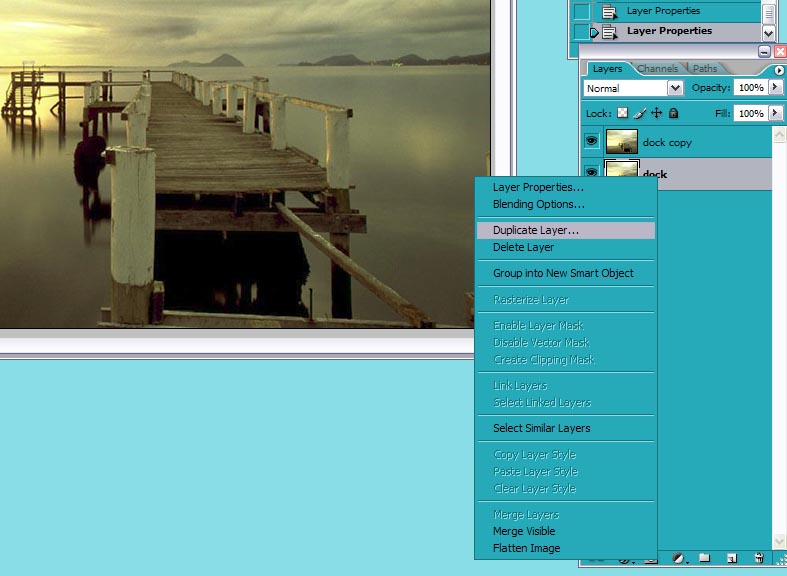Click the Actions panel scrollbar thumb
Image resolution: width=787 pixels, height=576 pixels.
click(768, 14)
